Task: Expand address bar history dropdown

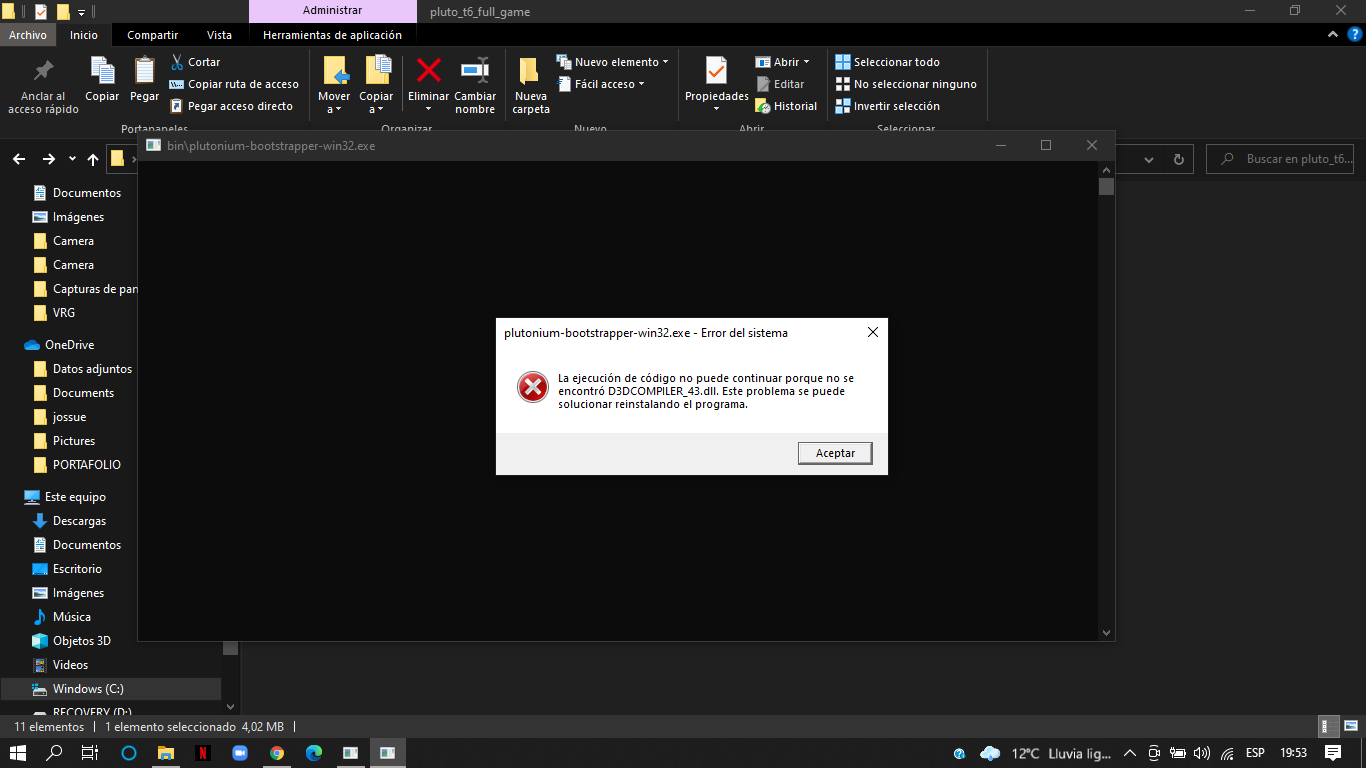Action: (x=1148, y=159)
